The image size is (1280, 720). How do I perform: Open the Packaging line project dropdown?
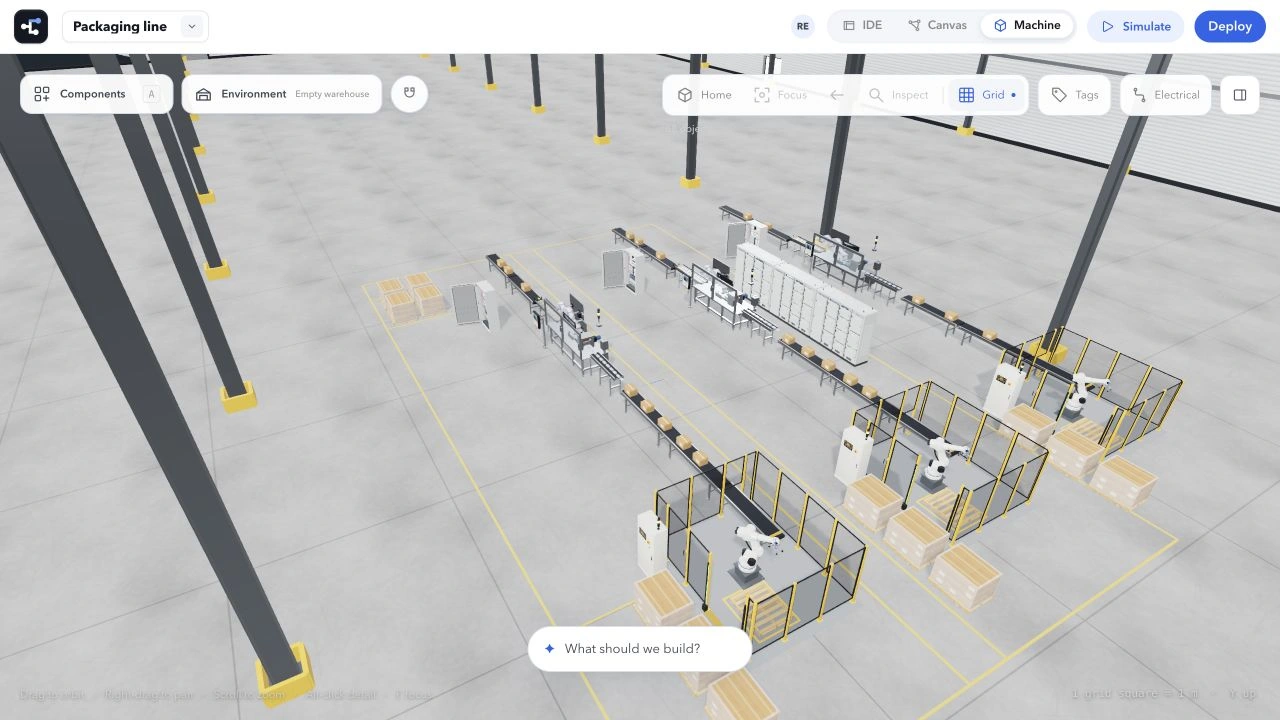click(135, 27)
